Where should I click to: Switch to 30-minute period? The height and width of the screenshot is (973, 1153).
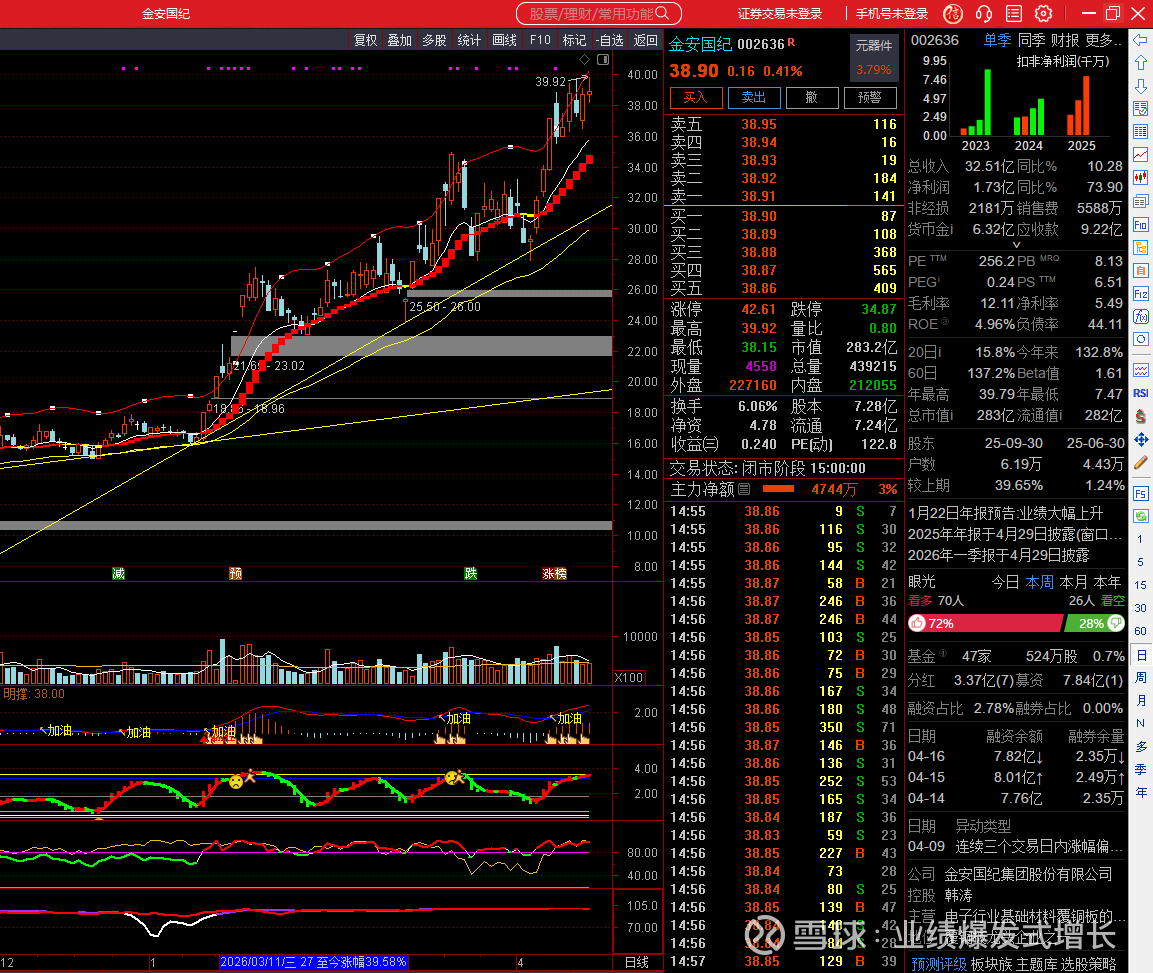pos(1140,607)
